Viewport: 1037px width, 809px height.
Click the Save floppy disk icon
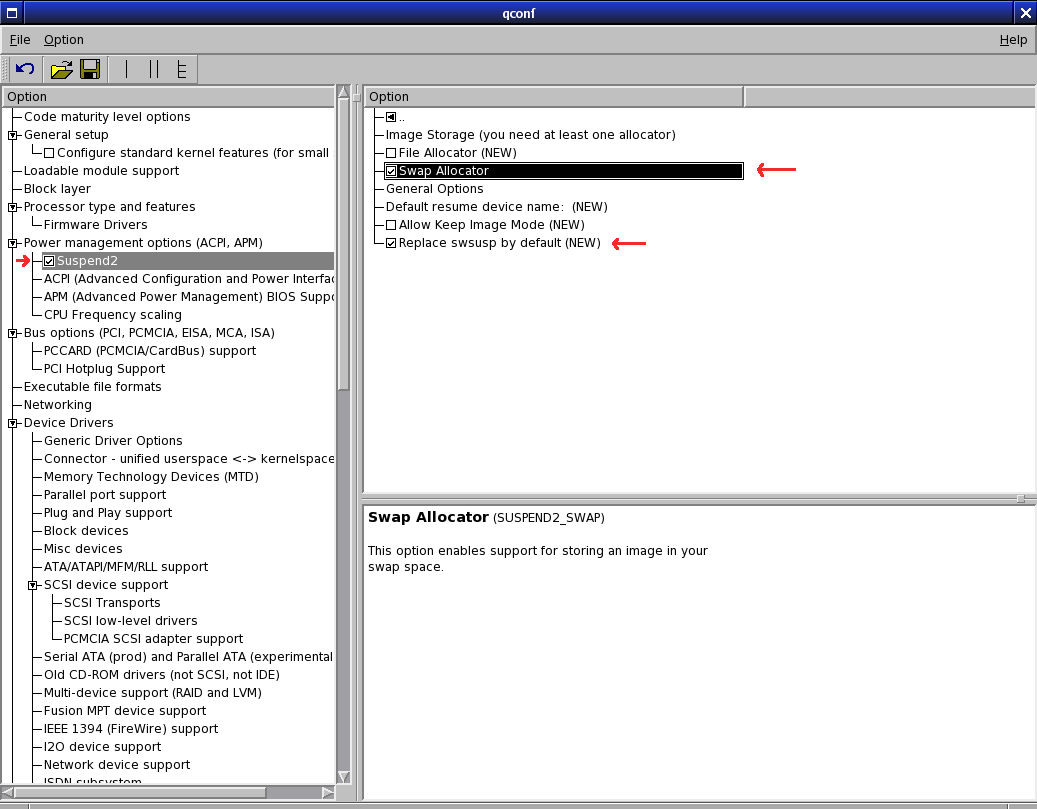click(x=90, y=69)
